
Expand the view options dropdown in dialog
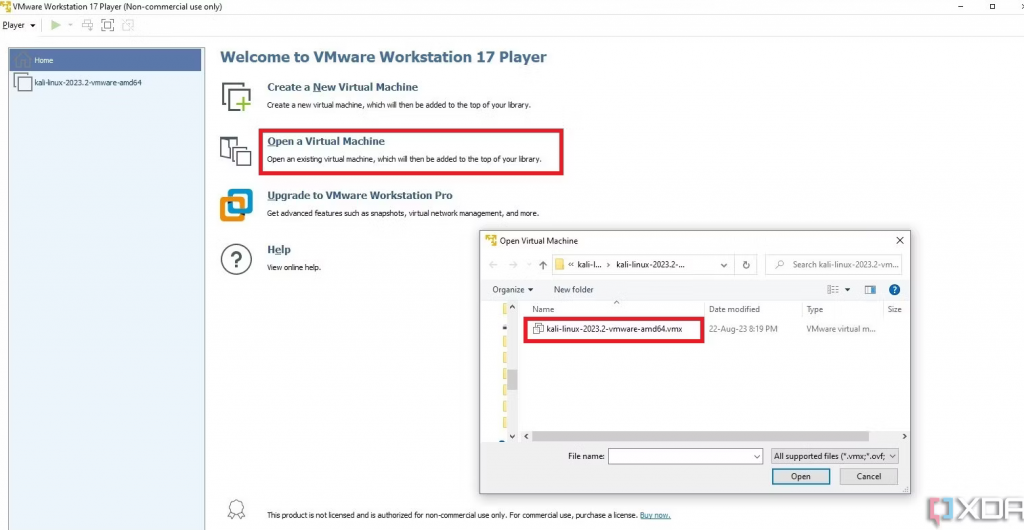click(x=848, y=289)
